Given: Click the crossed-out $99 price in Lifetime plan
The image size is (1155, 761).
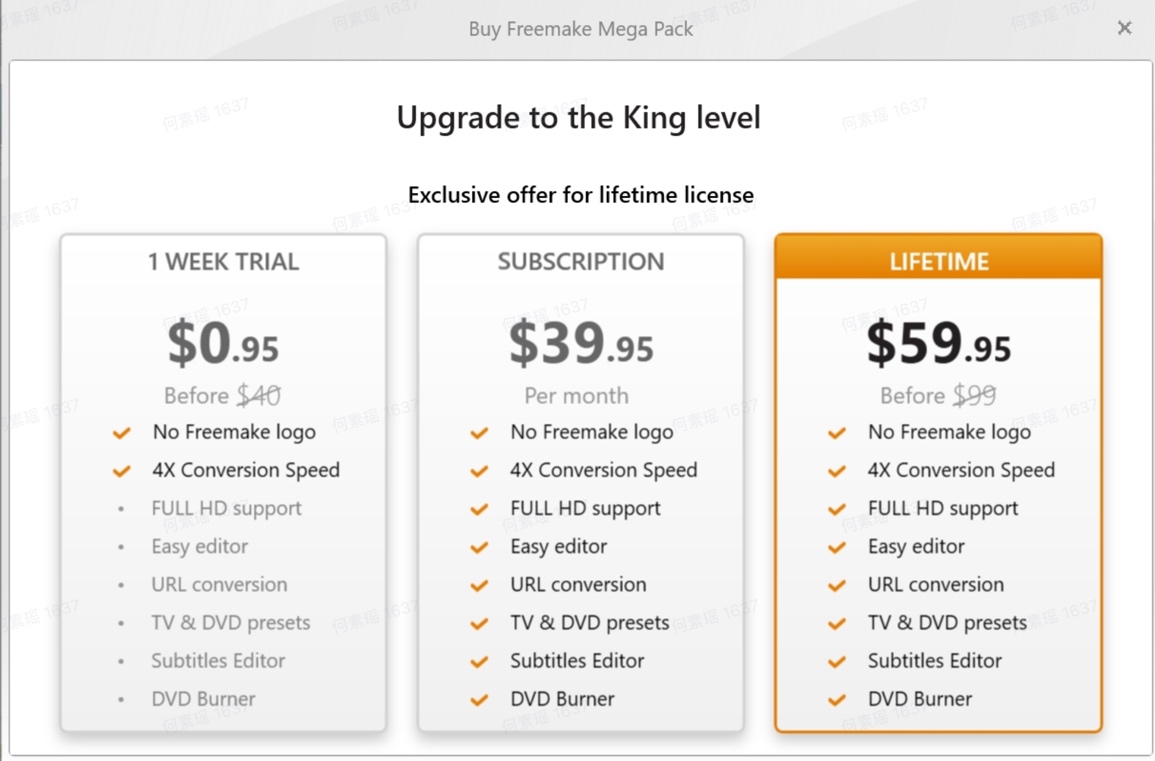Looking at the screenshot, I should [x=975, y=396].
